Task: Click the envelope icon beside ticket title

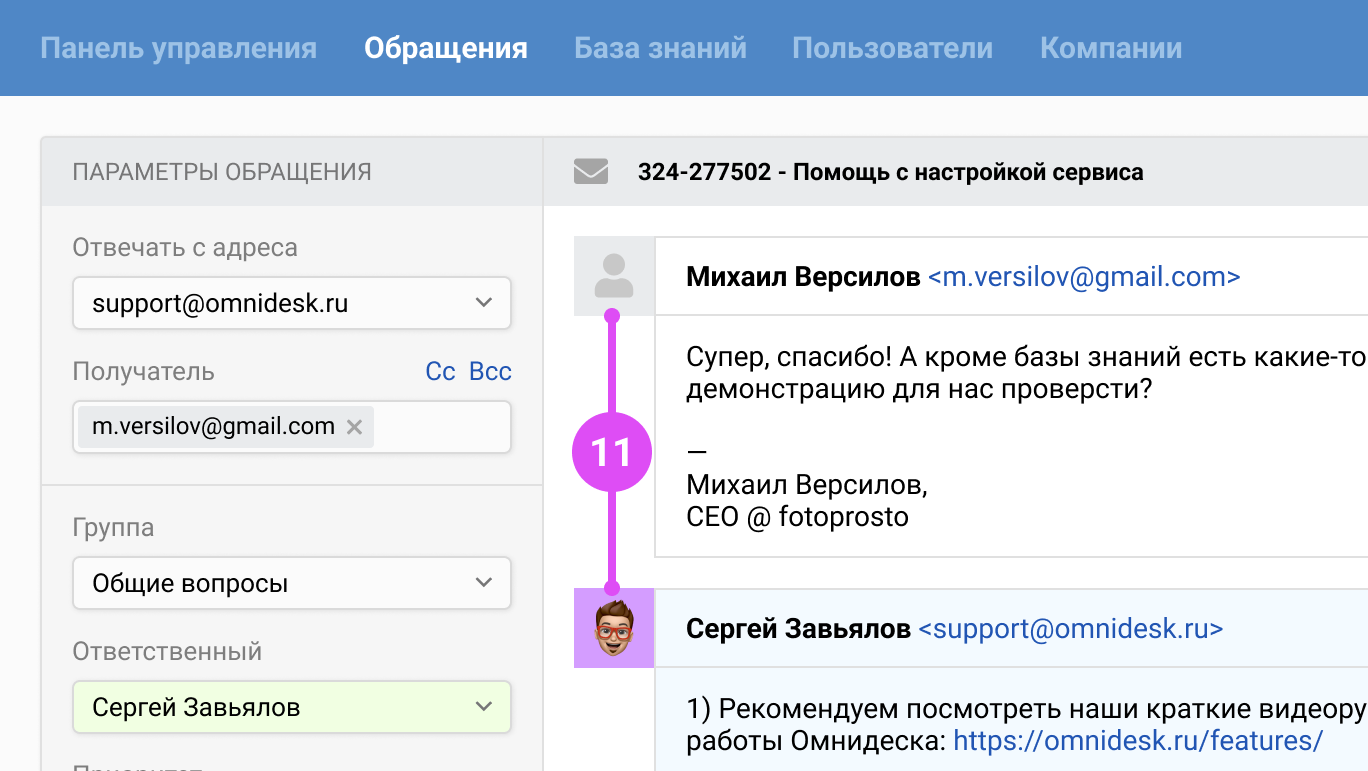Action: [591, 172]
